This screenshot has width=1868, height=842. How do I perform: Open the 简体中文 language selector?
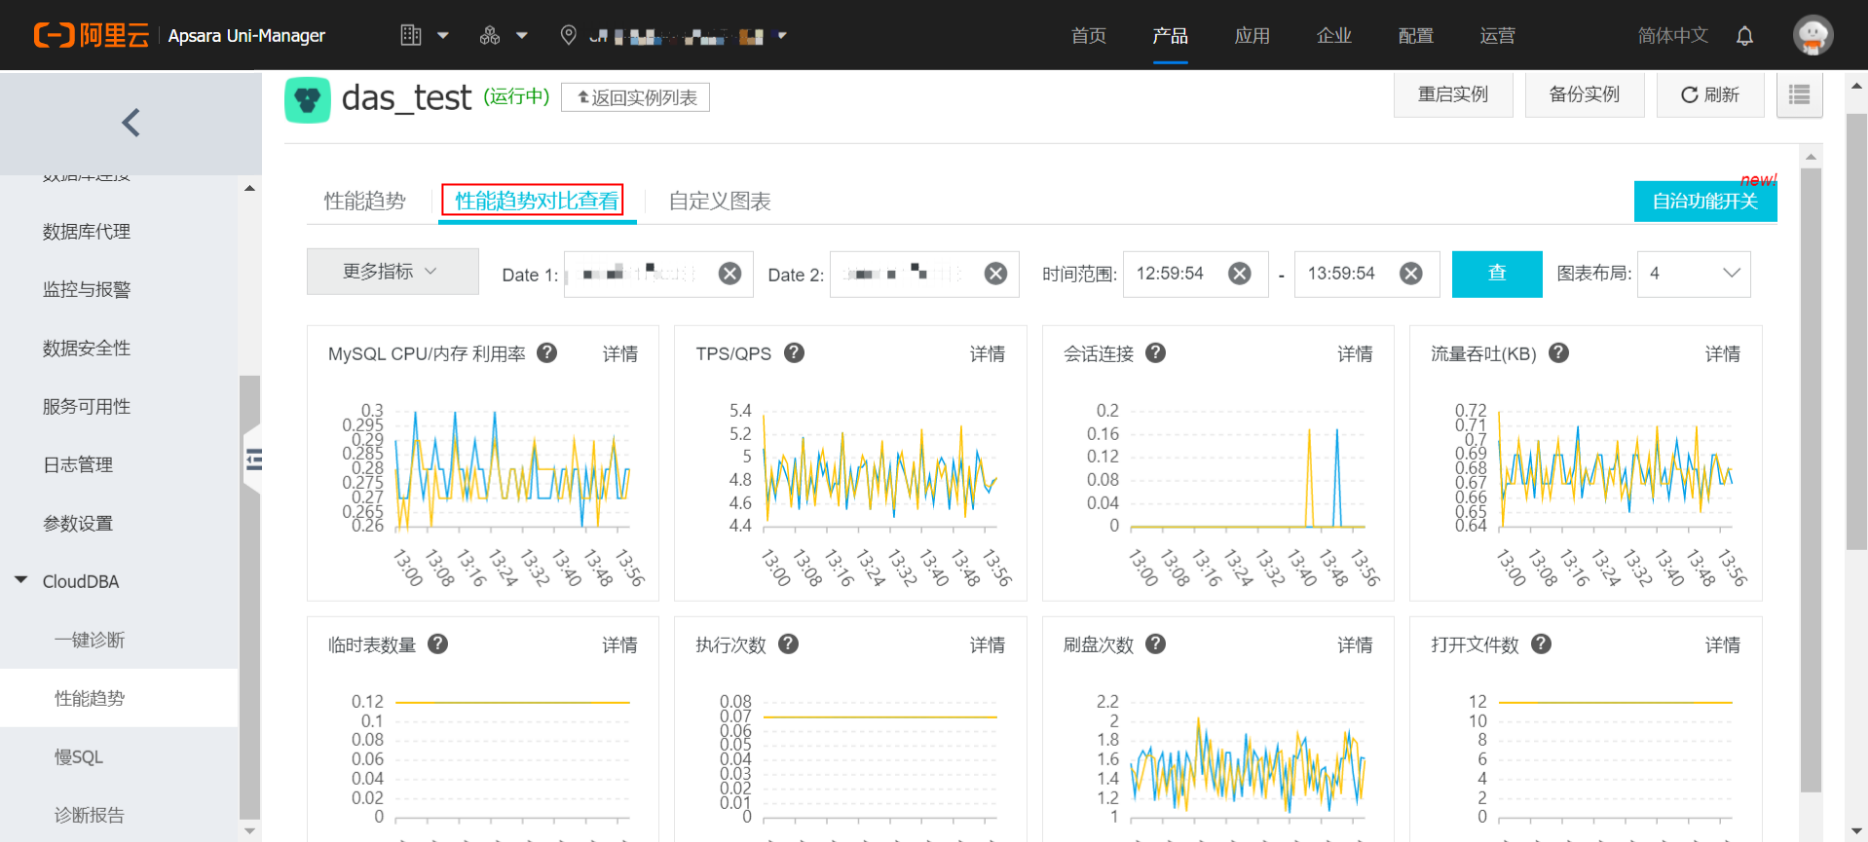(1672, 36)
